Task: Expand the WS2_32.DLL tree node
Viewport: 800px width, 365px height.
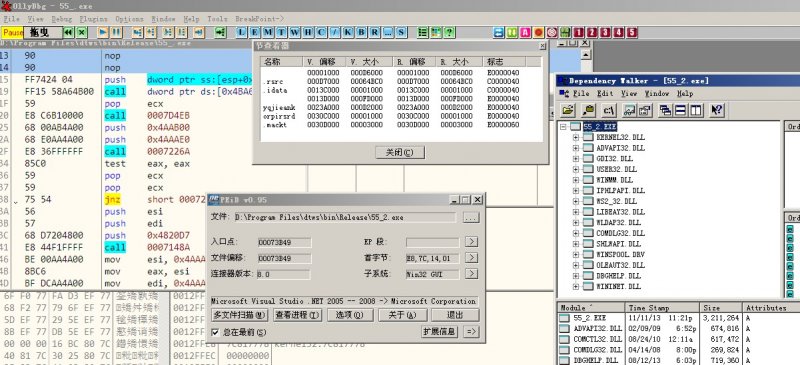Action: pos(576,201)
